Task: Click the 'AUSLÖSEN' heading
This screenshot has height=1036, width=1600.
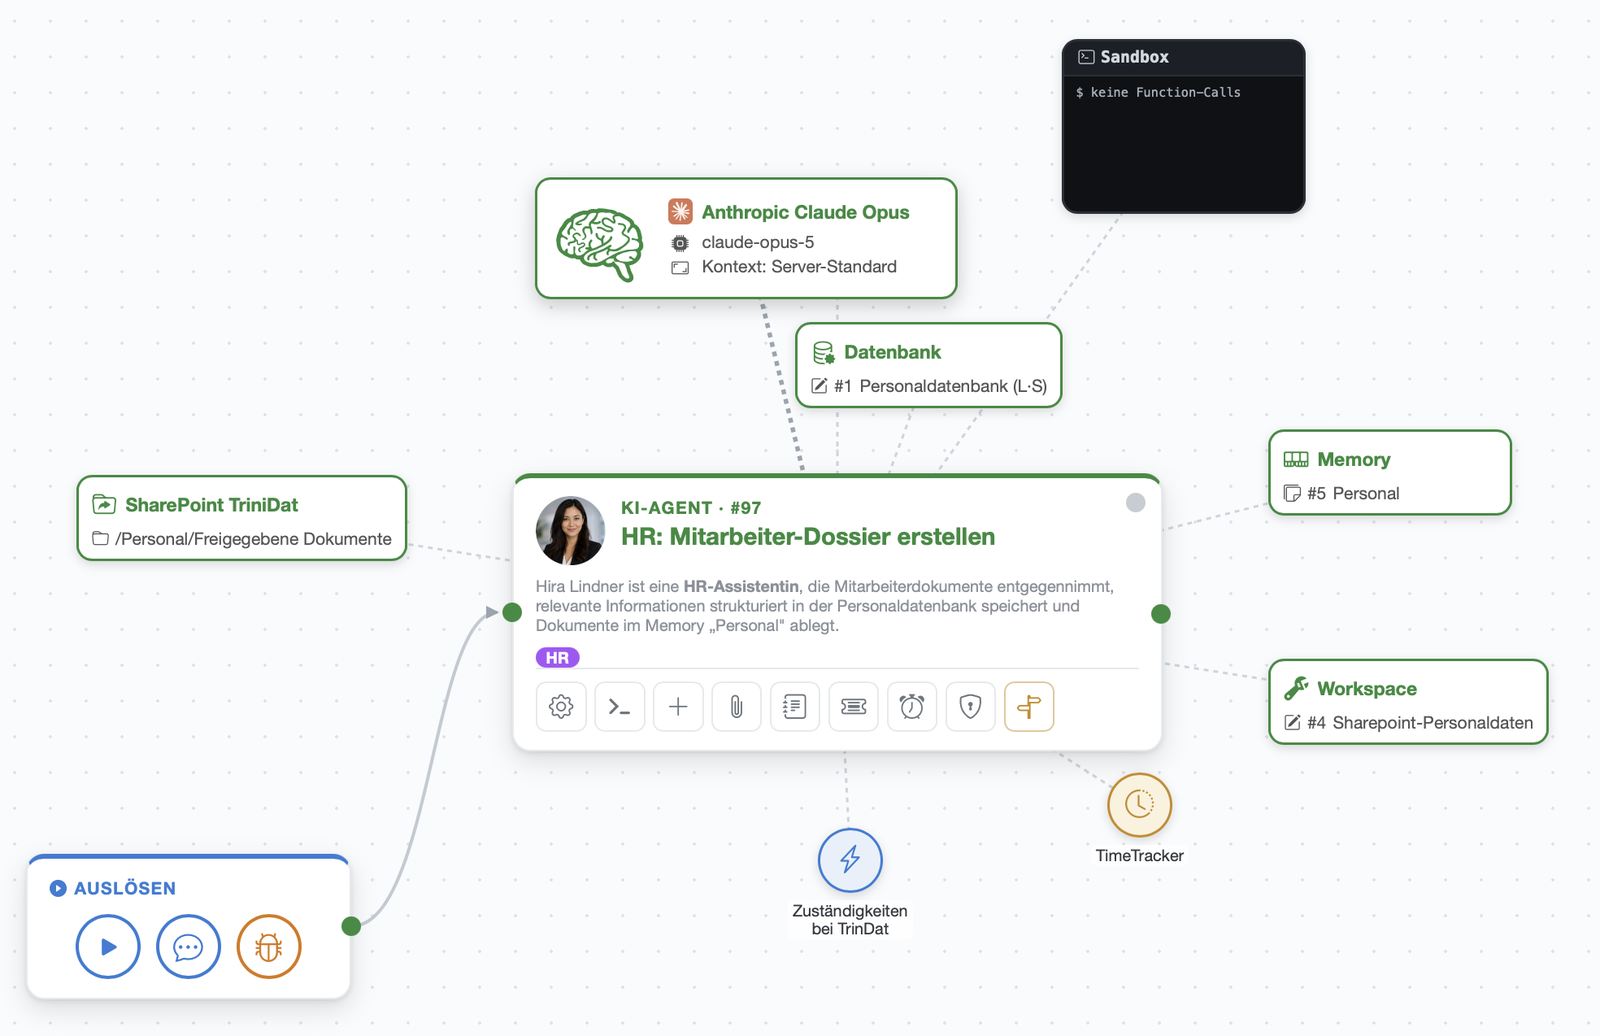Action: click(x=125, y=888)
